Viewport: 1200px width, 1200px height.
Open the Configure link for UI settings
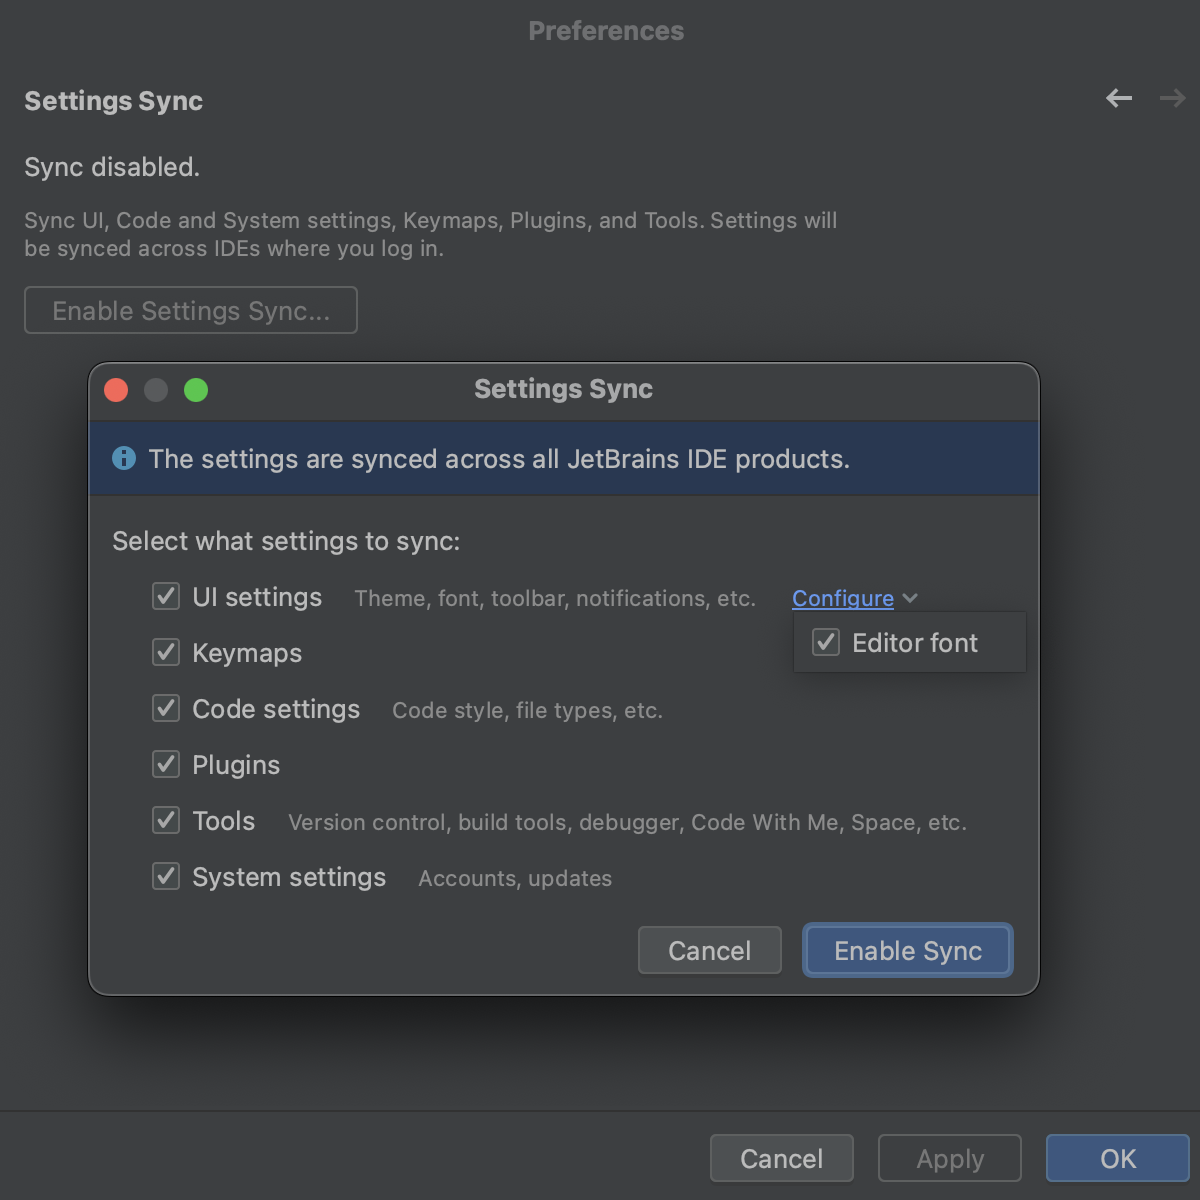(843, 598)
